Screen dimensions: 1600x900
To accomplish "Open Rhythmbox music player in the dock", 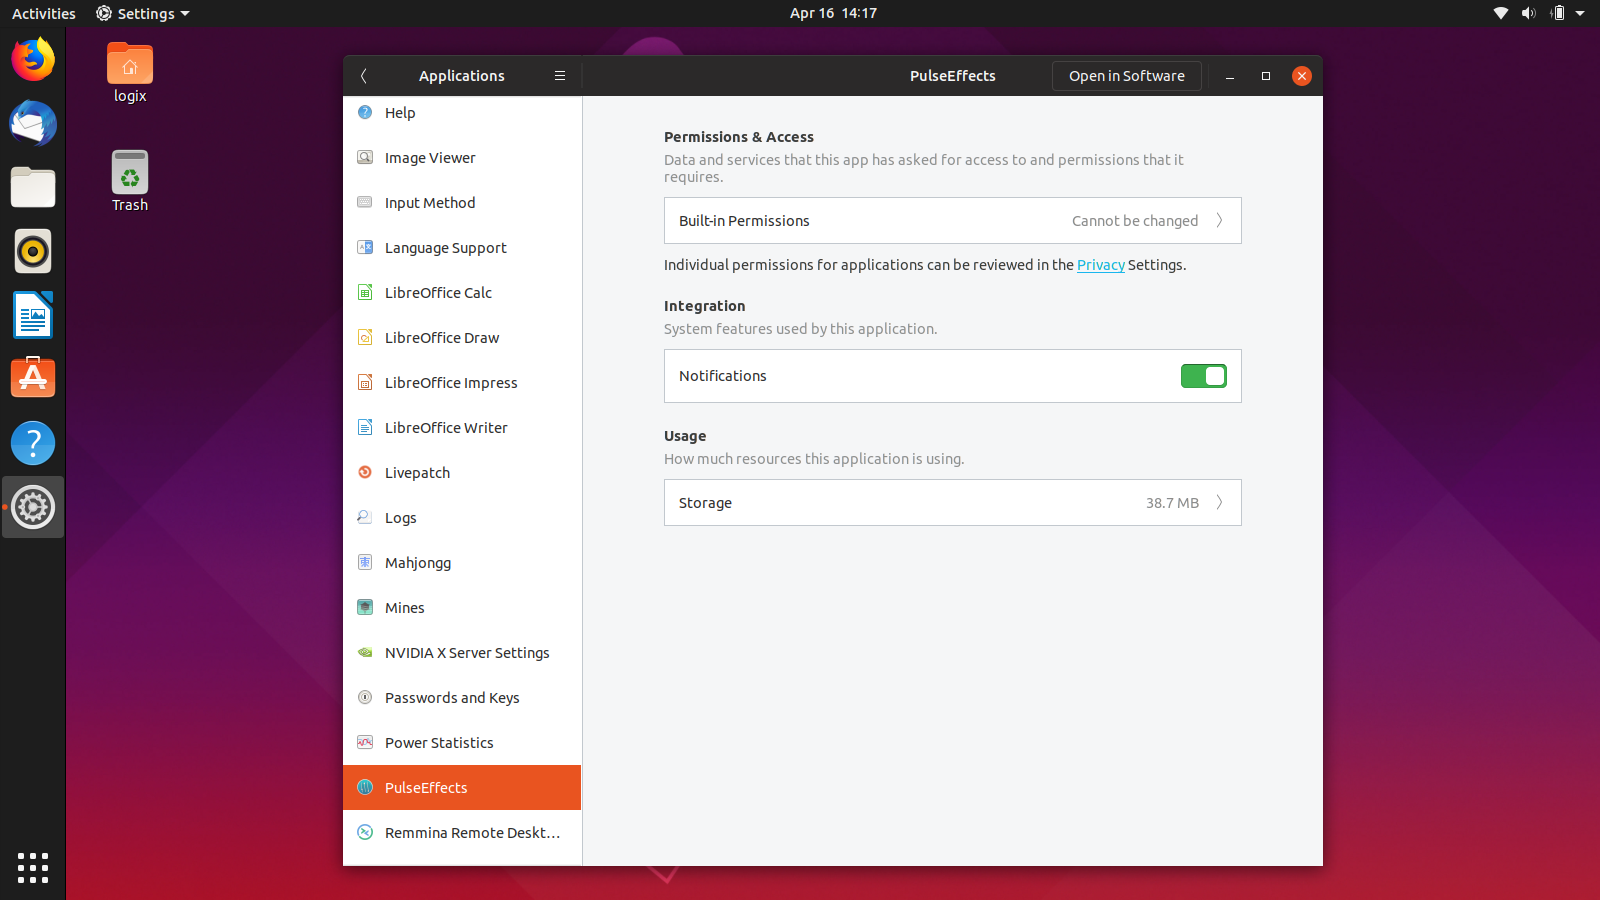I will [x=33, y=251].
